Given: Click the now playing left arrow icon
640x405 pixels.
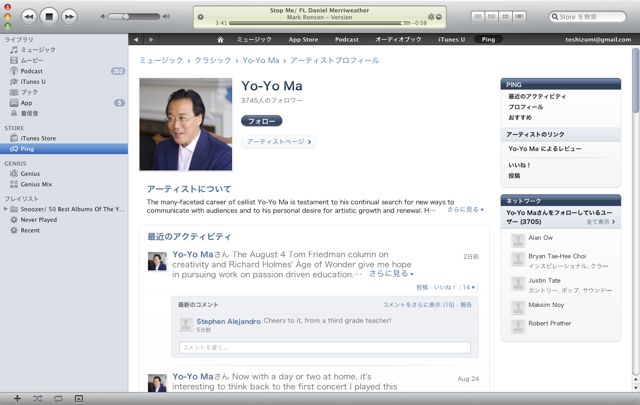Looking at the screenshot, I should (x=200, y=17).
